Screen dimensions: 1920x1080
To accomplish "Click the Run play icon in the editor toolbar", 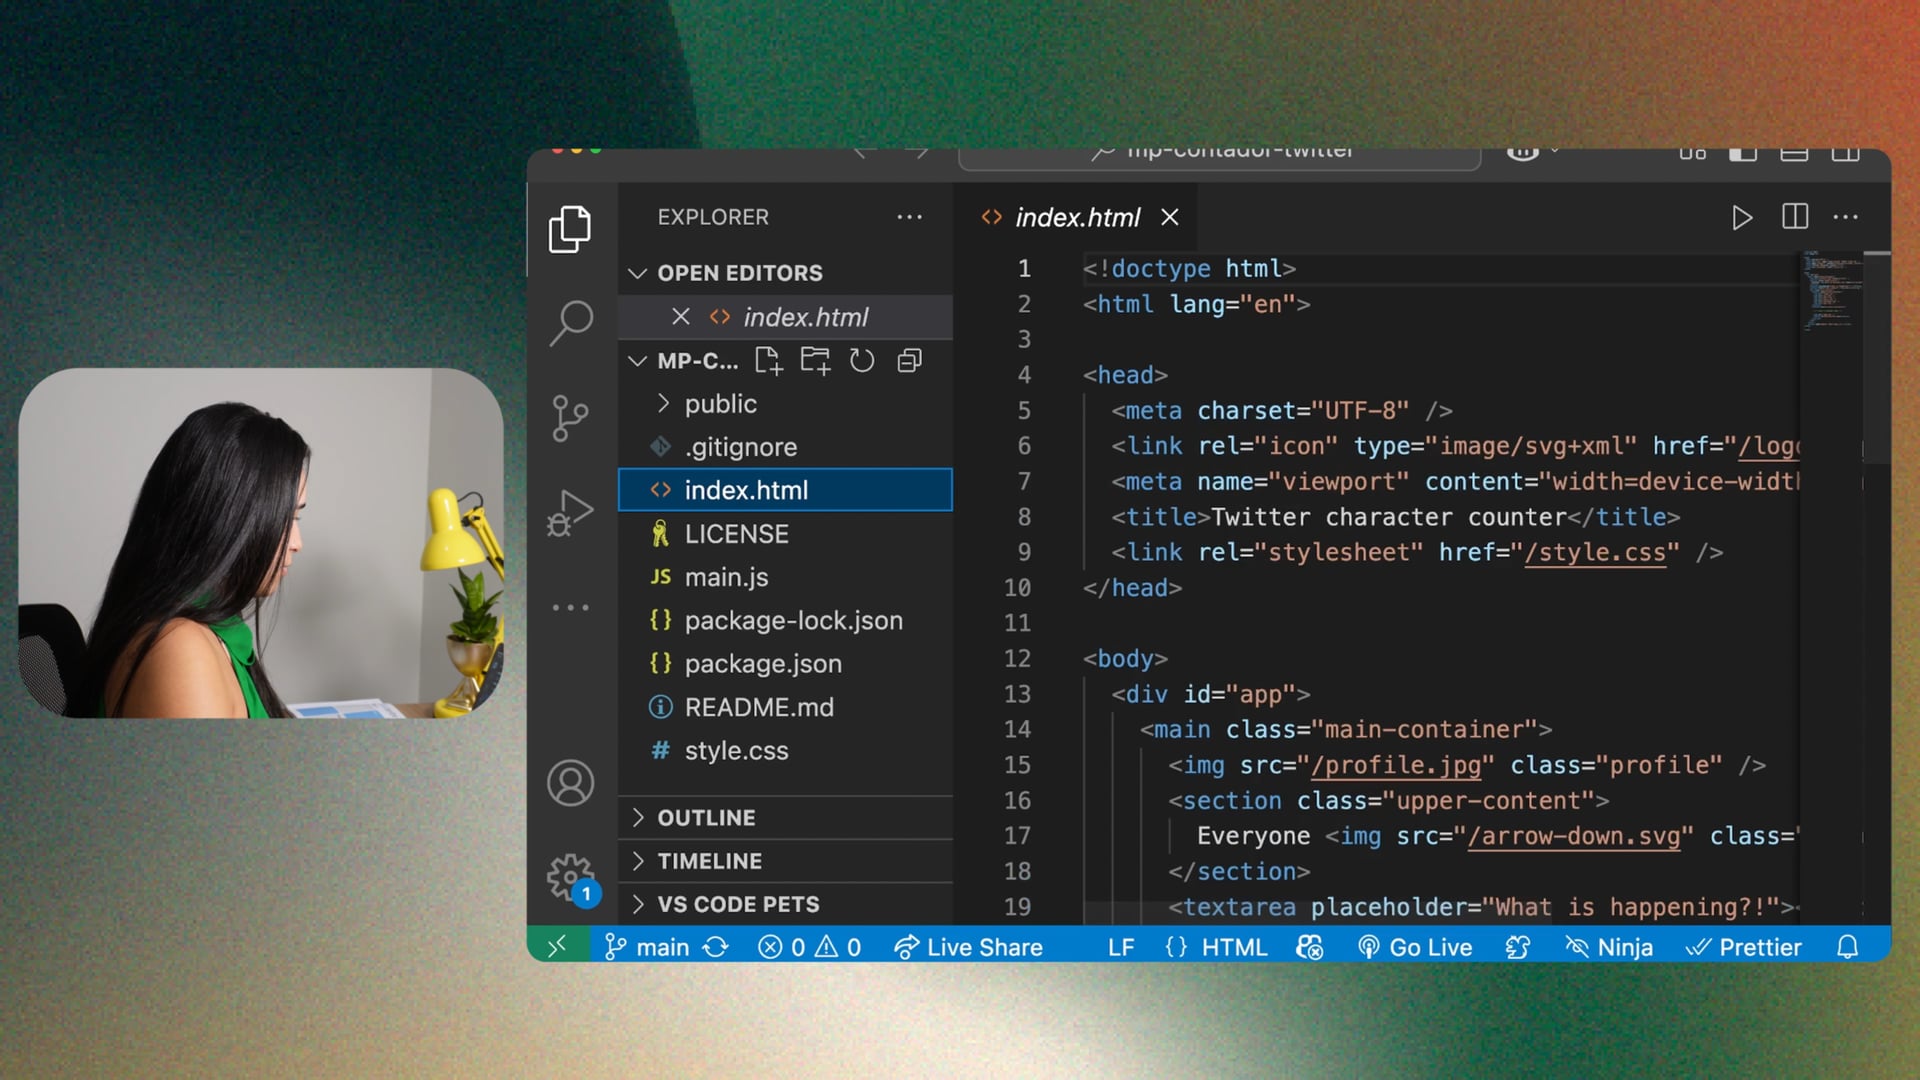I will click(x=1741, y=217).
